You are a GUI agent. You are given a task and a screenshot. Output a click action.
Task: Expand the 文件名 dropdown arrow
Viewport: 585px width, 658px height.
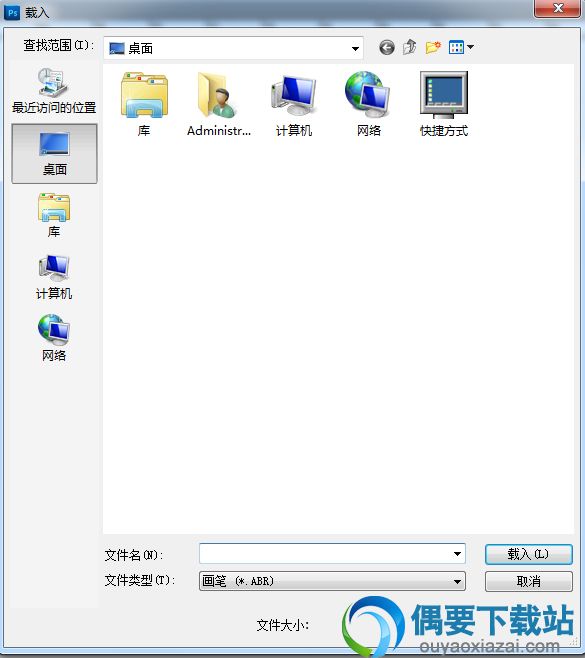point(457,554)
